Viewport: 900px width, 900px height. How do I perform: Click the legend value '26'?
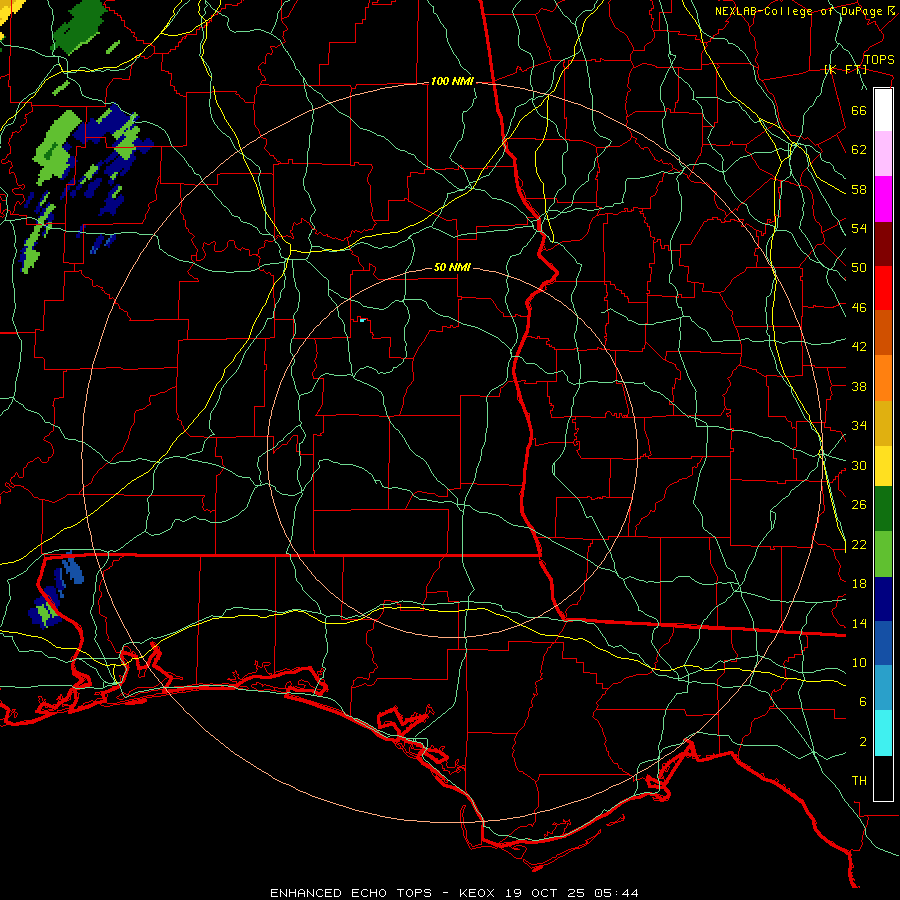pos(859,505)
